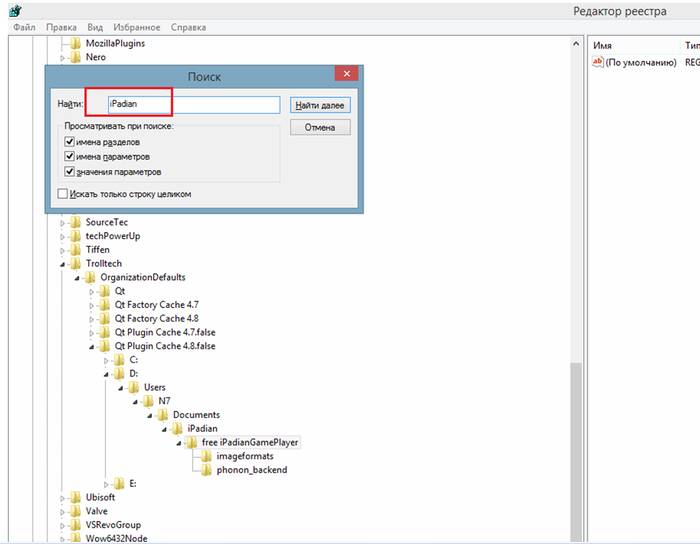Select the MozillaPlugins folder icon
The width and height of the screenshot is (700, 544).
point(76,44)
